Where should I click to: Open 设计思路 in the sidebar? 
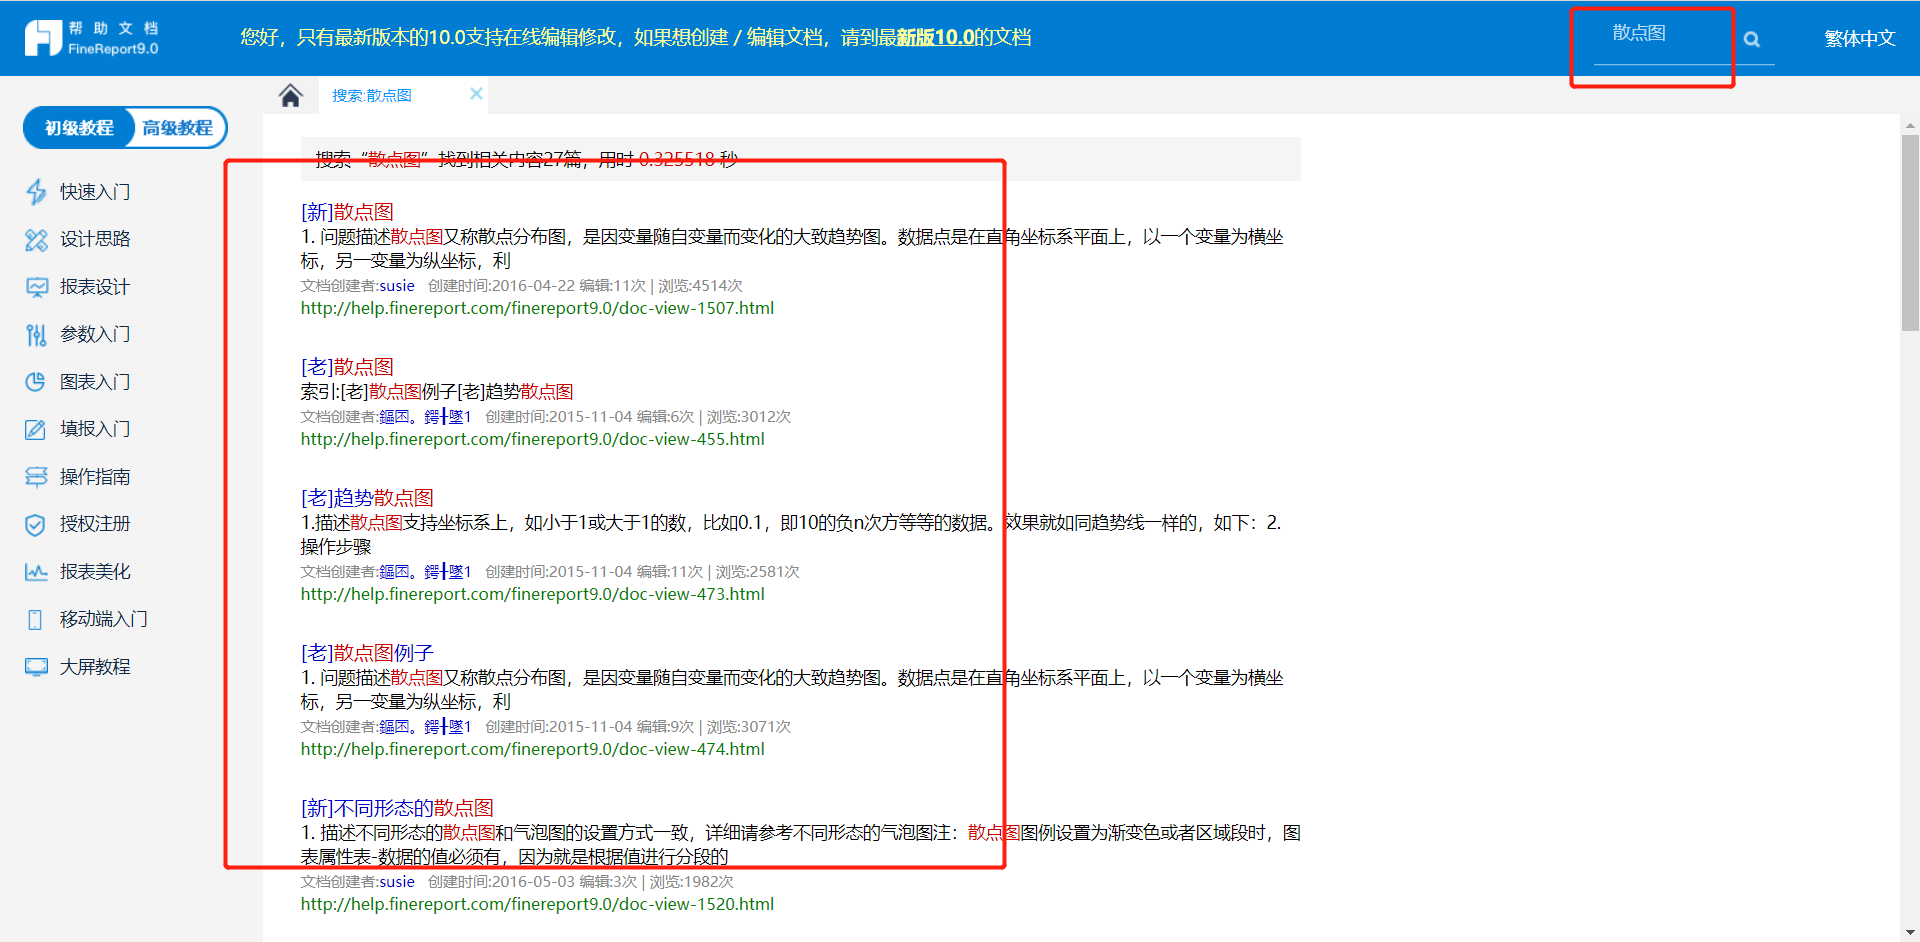tap(95, 239)
